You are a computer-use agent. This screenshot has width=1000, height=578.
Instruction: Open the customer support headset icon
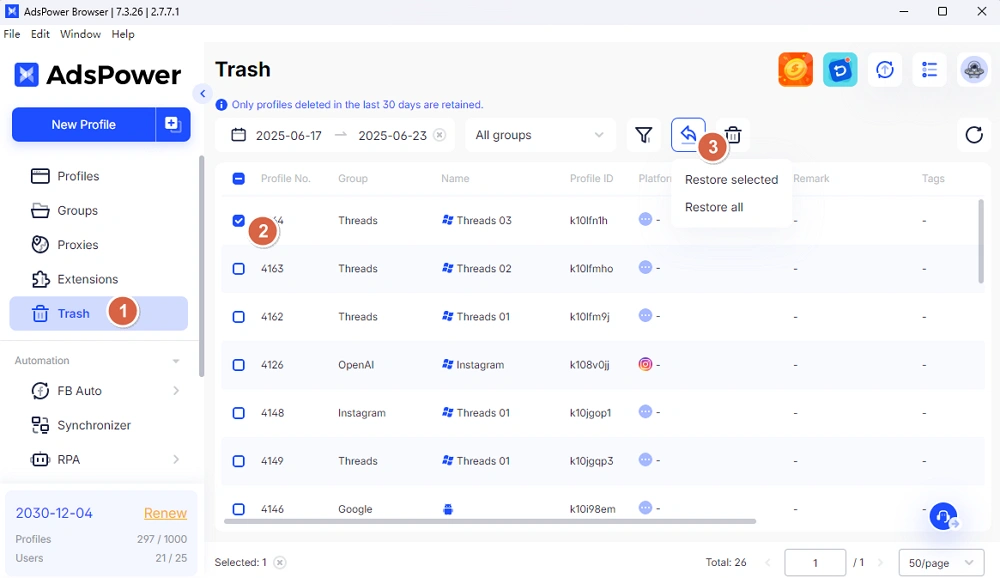(943, 516)
